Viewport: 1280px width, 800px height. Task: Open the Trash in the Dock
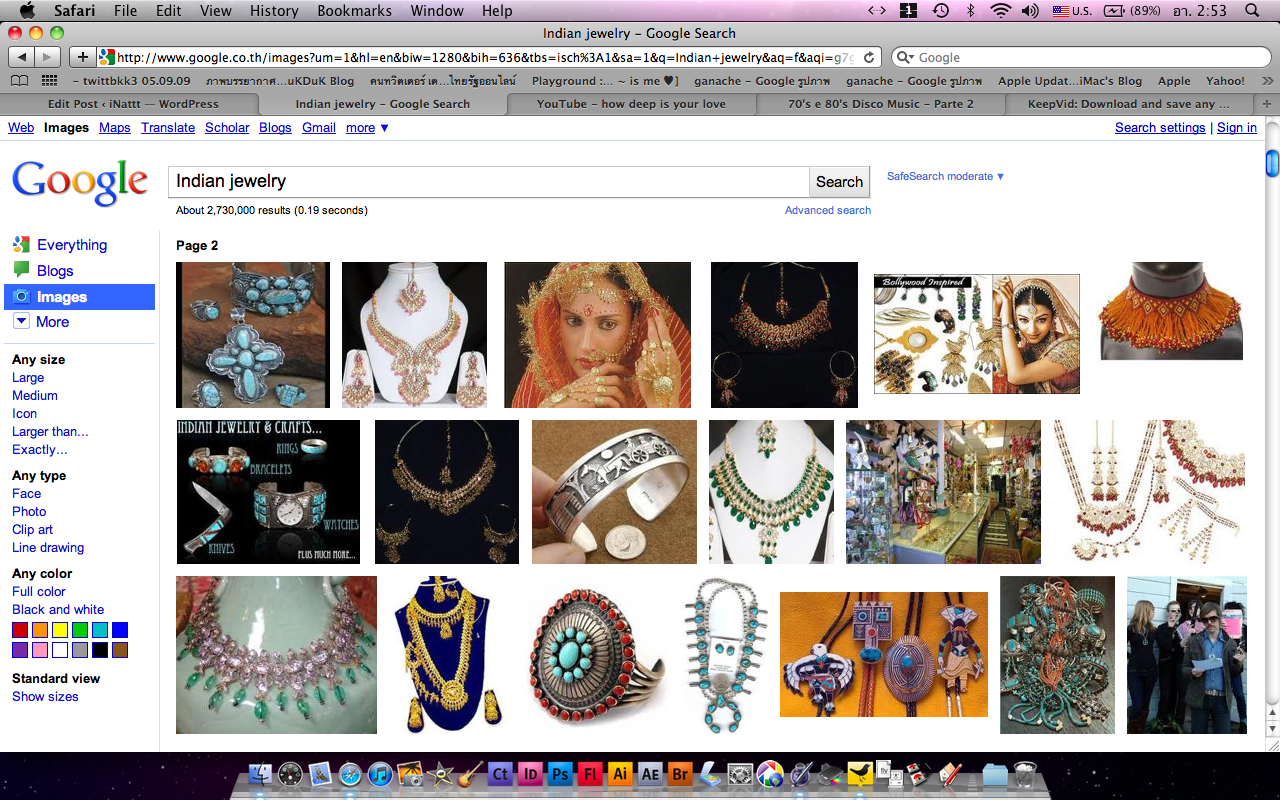point(1025,773)
